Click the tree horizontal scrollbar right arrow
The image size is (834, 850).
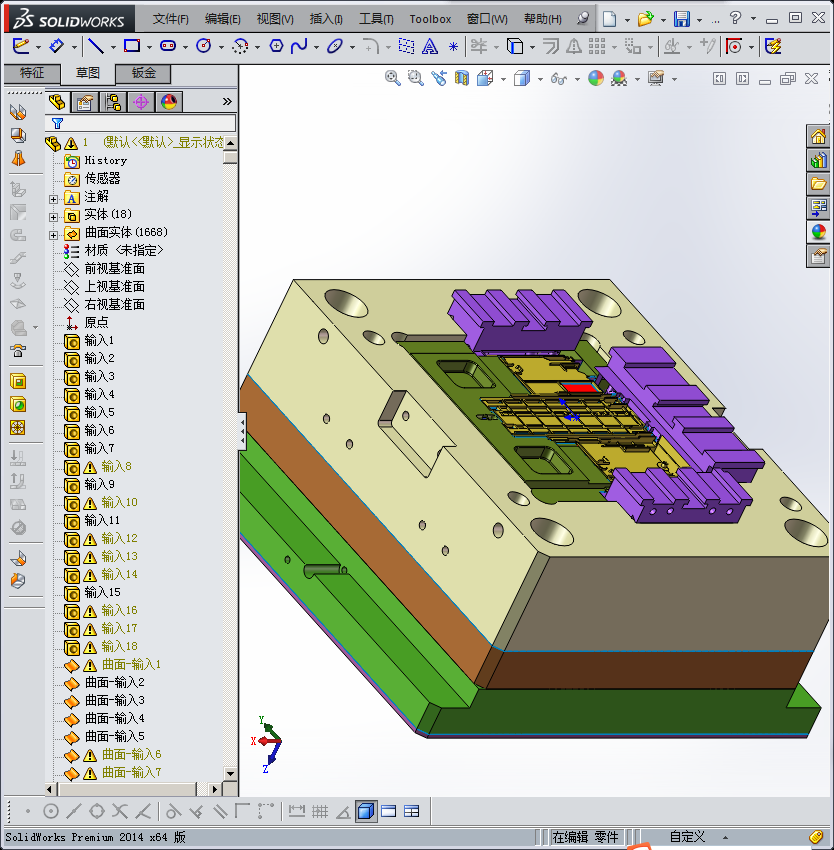click(215, 789)
